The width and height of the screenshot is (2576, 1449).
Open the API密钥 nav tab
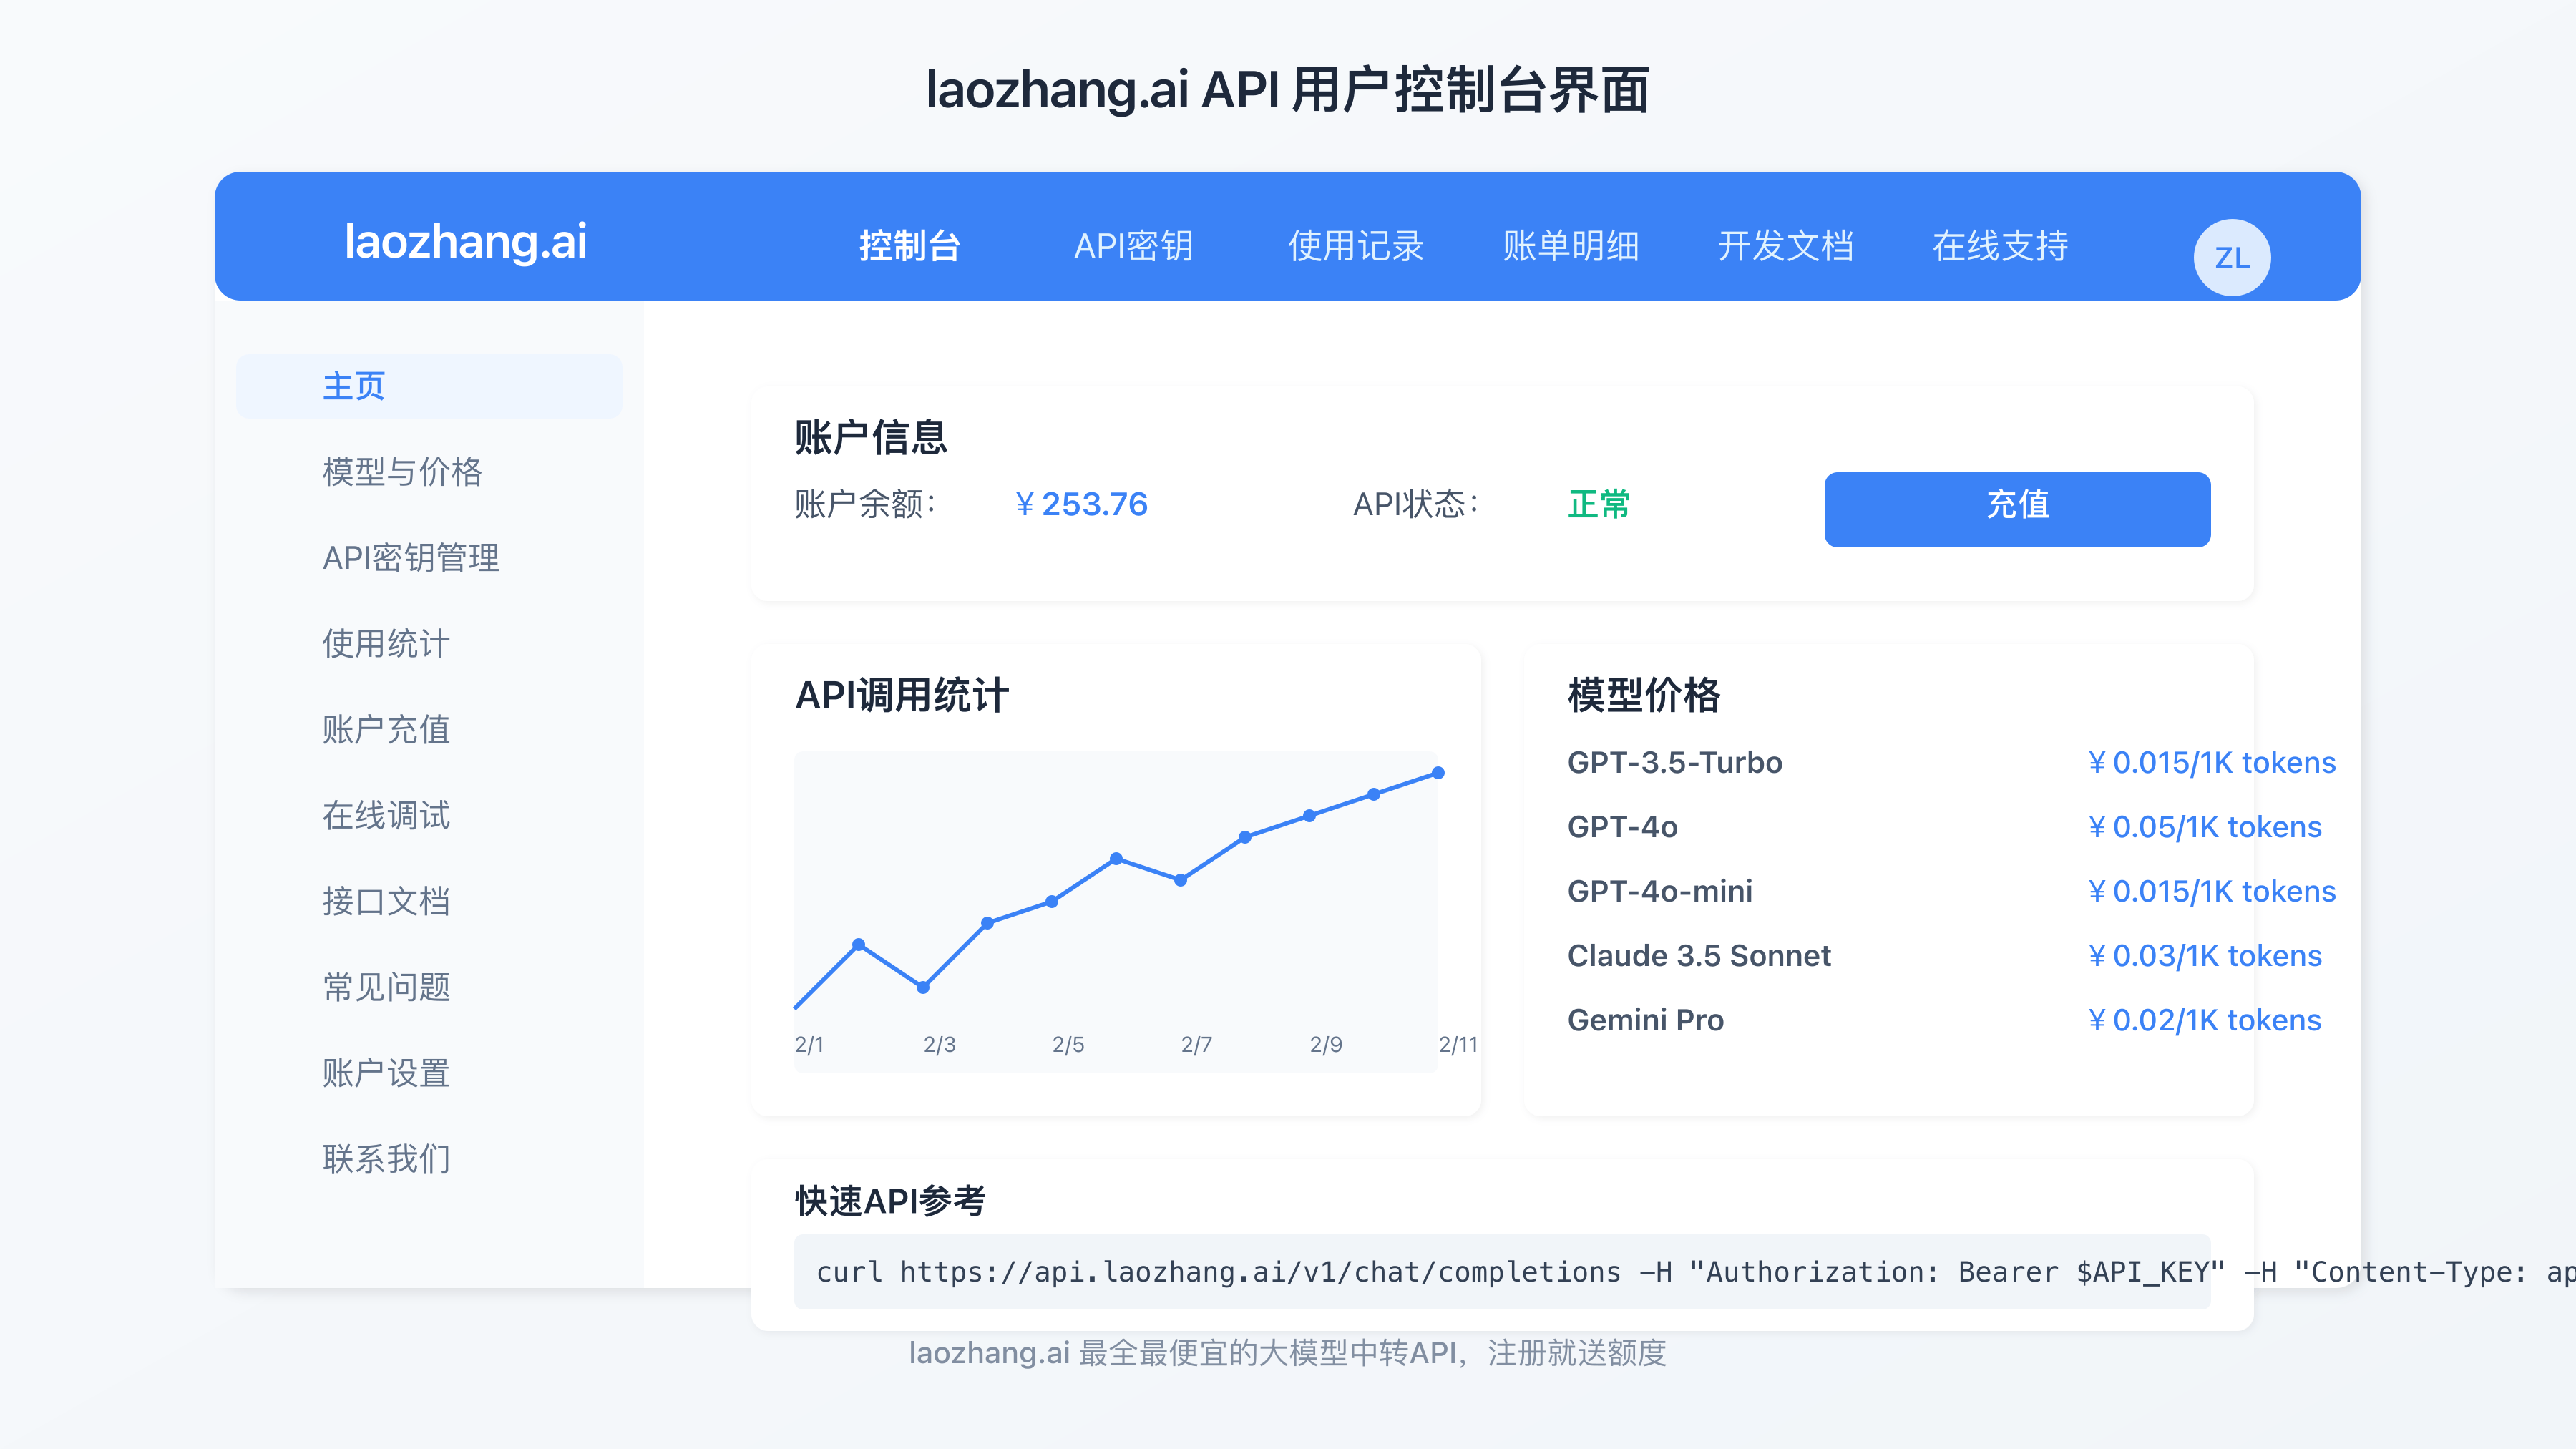pyautogui.click(x=1133, y=246)
